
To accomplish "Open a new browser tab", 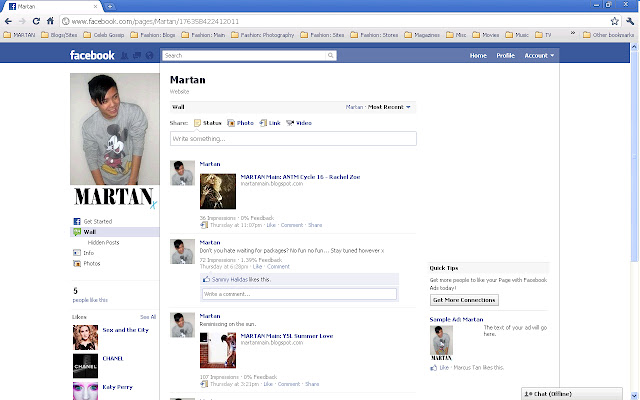I will coord(109,7).
